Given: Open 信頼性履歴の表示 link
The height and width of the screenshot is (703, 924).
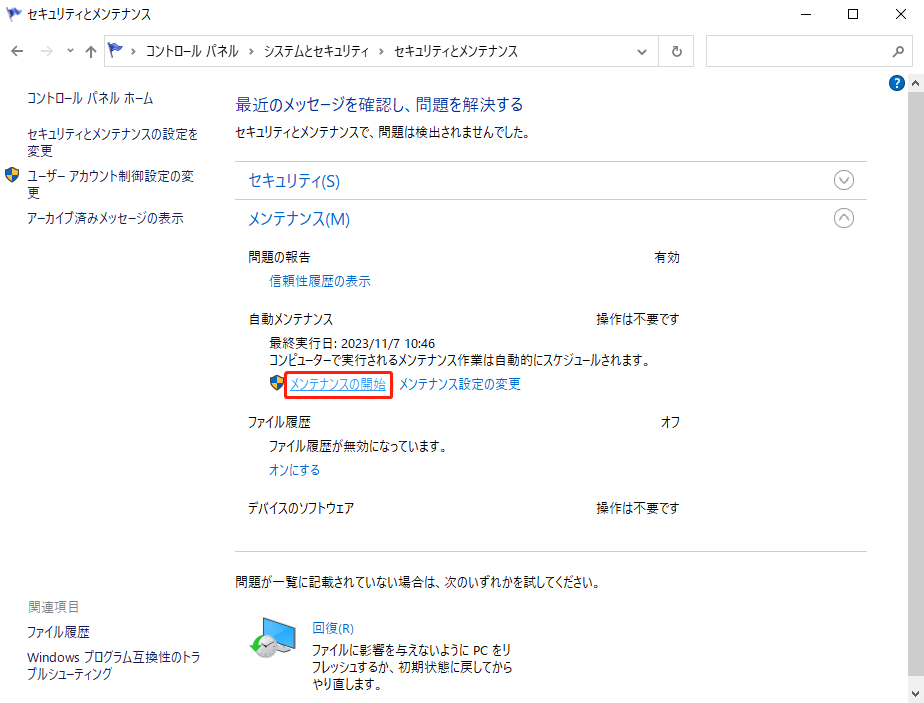Looking at the screenshot, I should (x=320, y=281).
